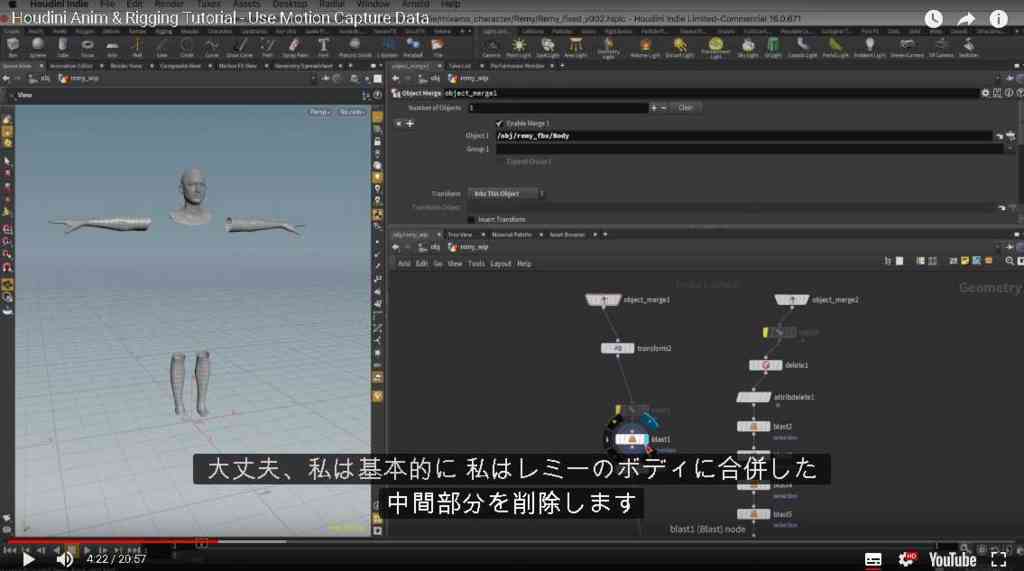The width and height of the screenshot is (1024, 571).
Task: Click the video title link
Action: click(220, 18)
